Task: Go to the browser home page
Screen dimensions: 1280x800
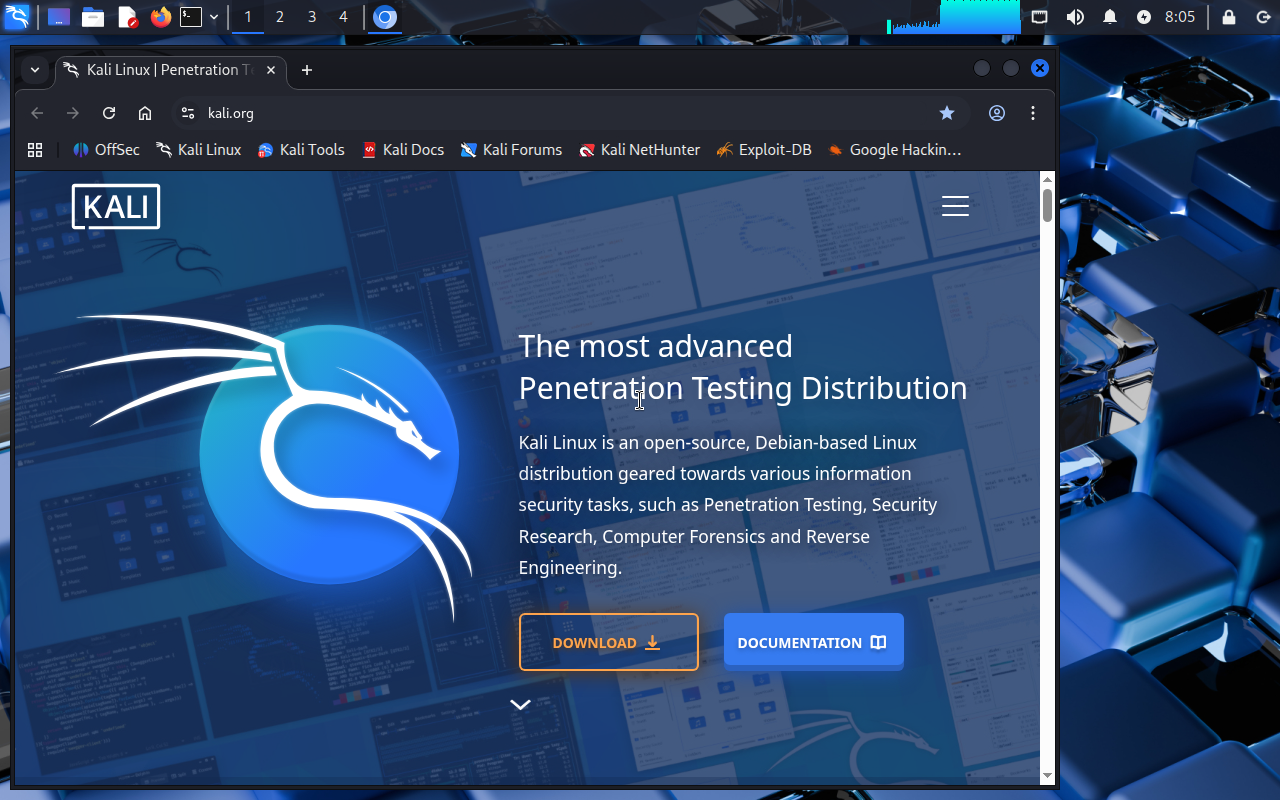Action: [x=145, y=113]
